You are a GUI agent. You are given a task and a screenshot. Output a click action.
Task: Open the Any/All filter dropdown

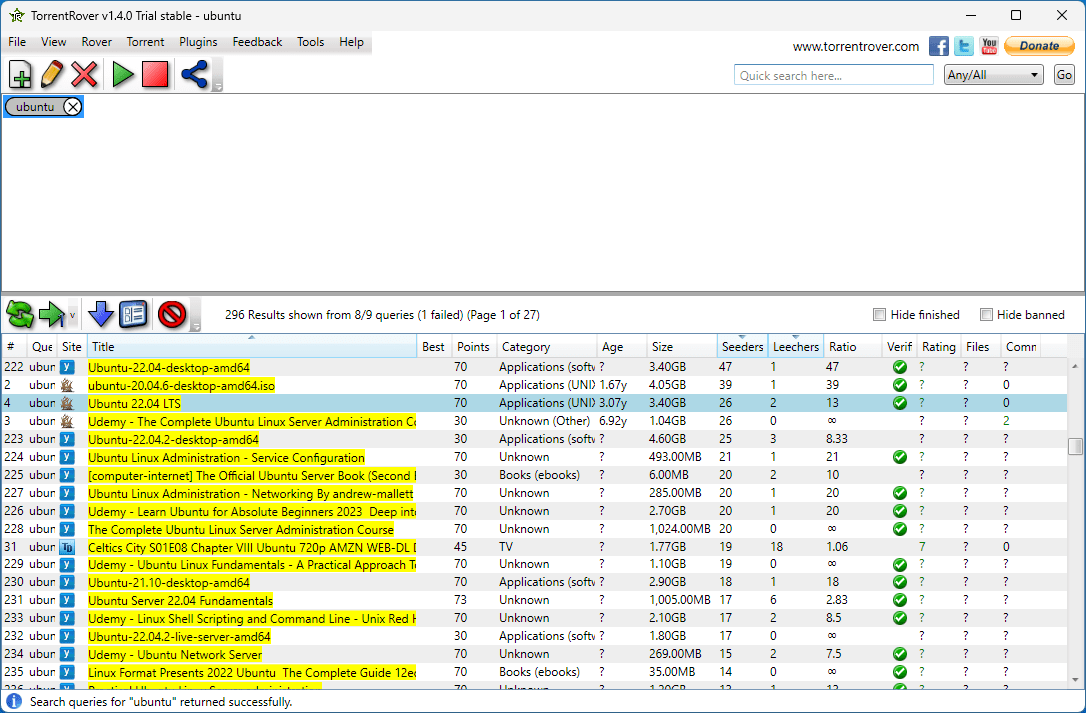pos(993,75)
